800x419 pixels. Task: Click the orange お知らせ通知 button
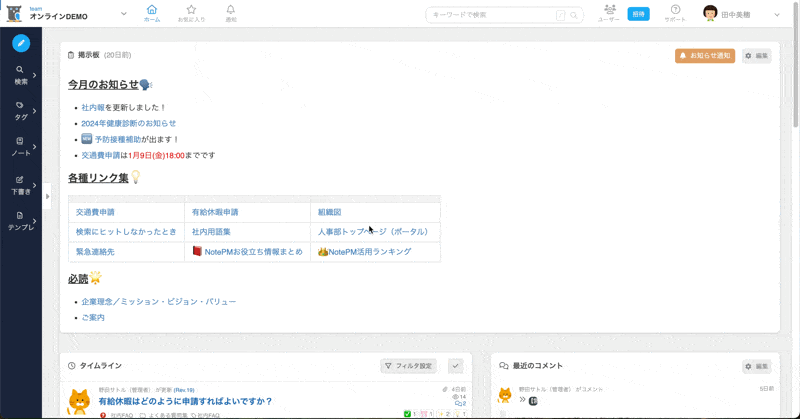704,56
